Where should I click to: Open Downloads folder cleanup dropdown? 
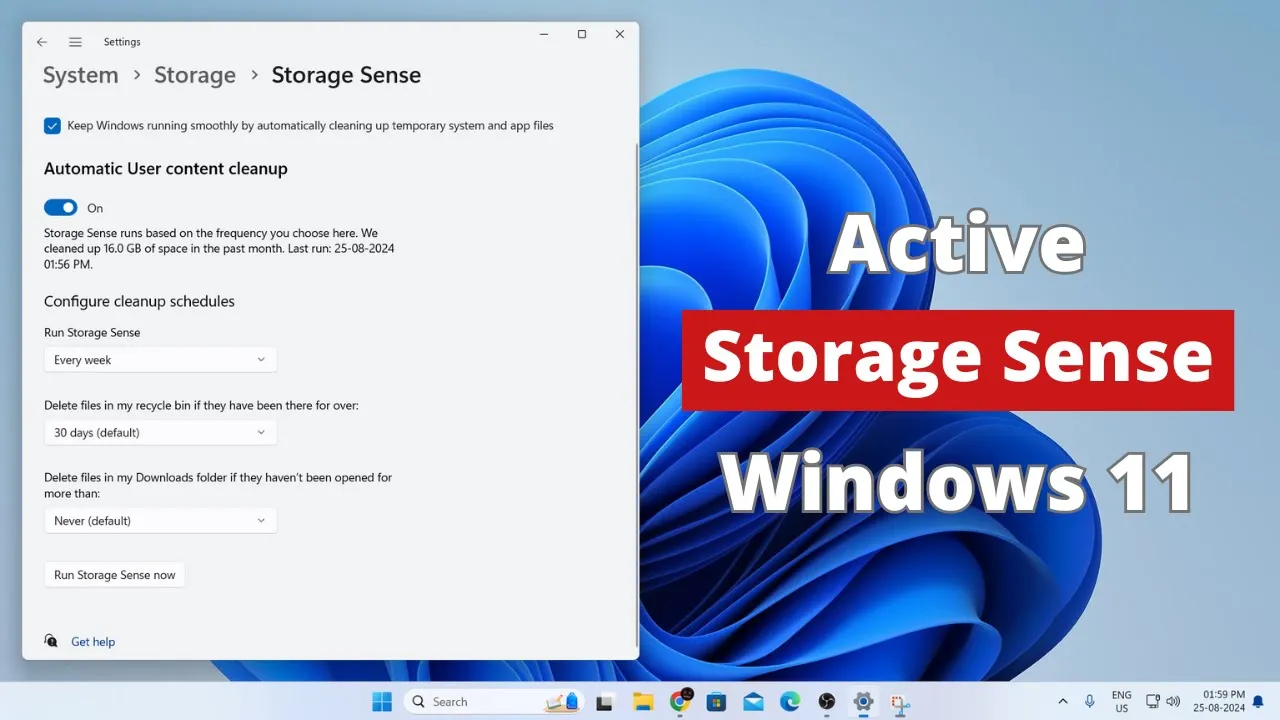tap(160, 521)
